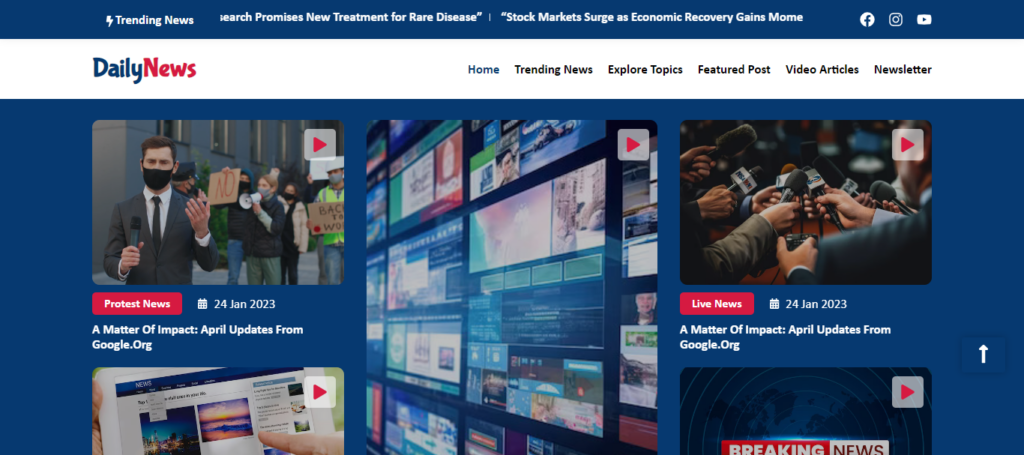
Task: Open the Facebook social icon
Action: click(x=867, y=19)
